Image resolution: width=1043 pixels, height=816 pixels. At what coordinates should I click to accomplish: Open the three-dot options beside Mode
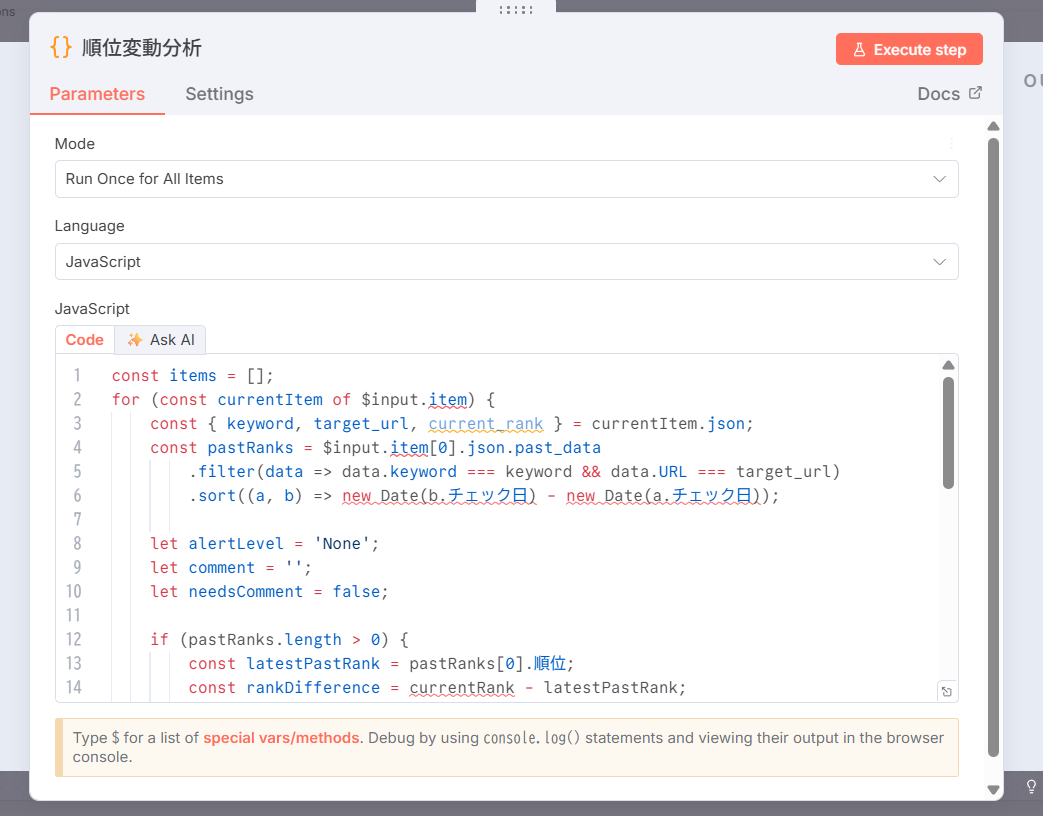point(951,144)
